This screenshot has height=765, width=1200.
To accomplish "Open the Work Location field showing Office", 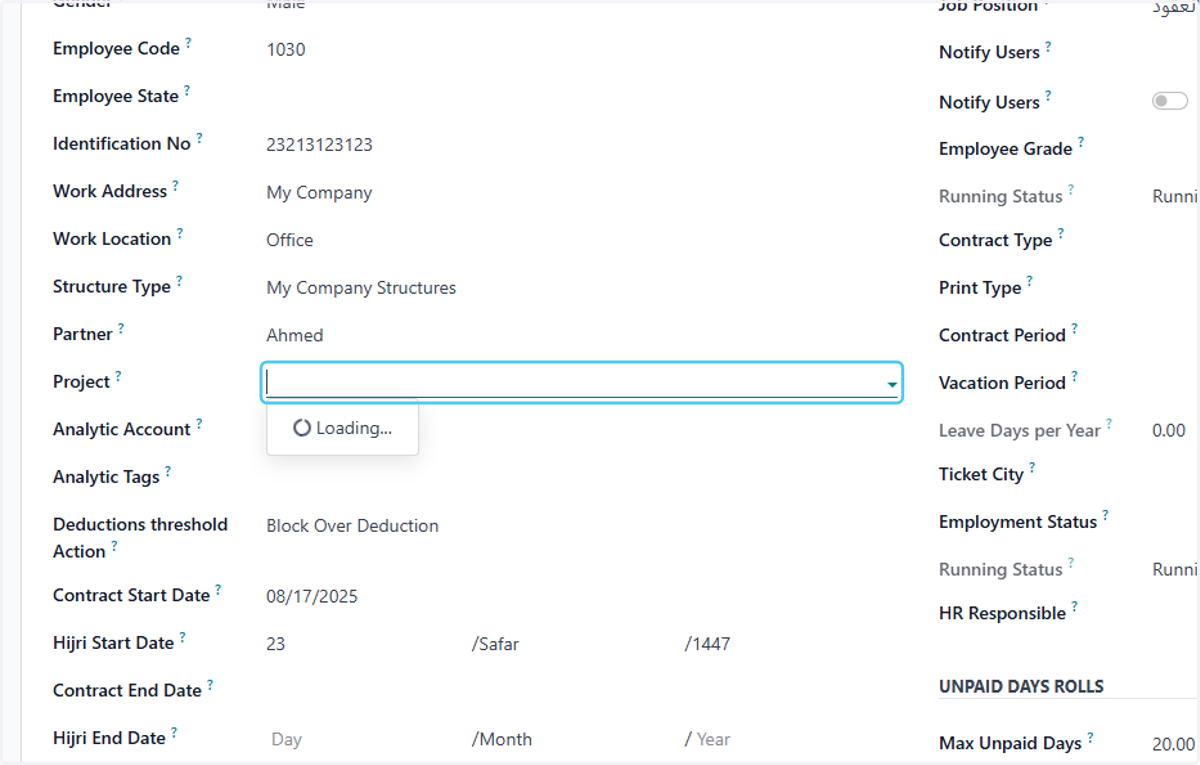I will click(x=290, y=240).
